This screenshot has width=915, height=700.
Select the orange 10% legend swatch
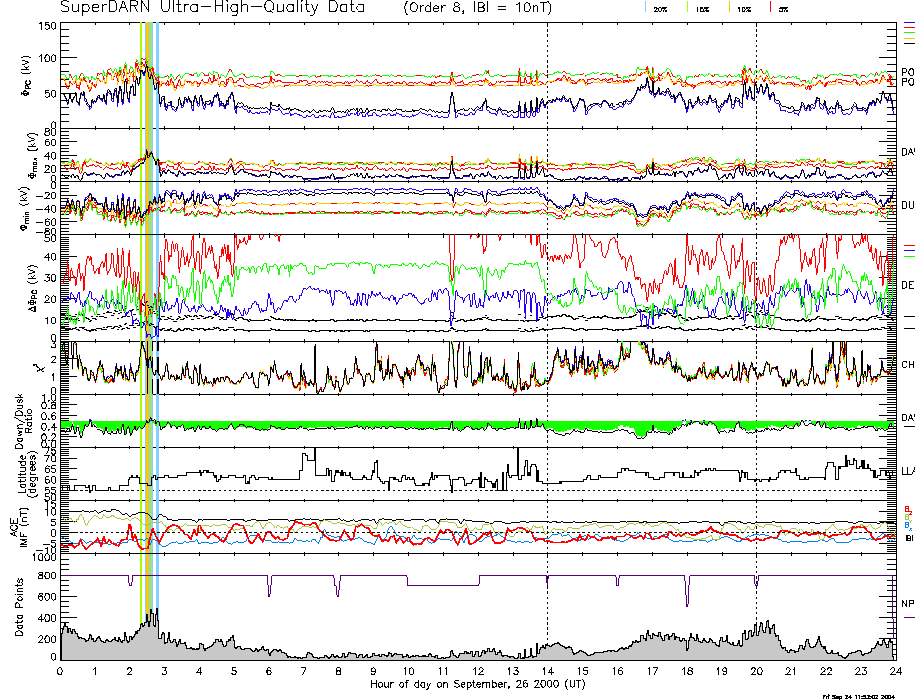pyautogui.click(x=729, y=8)
